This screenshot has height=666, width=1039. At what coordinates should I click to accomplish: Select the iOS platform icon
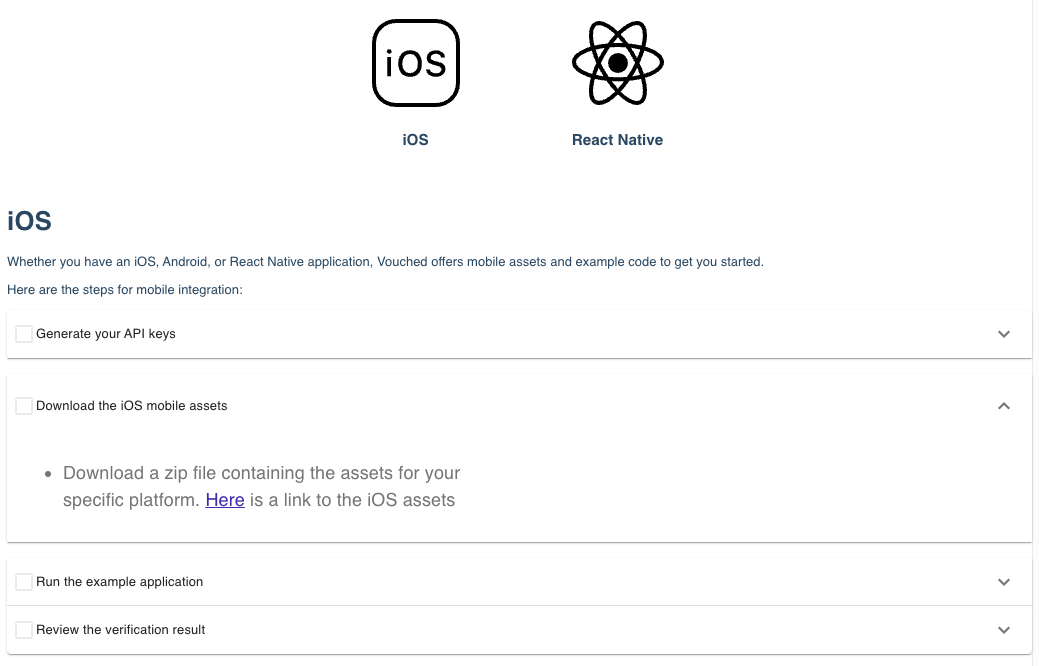tap(415, 63)
